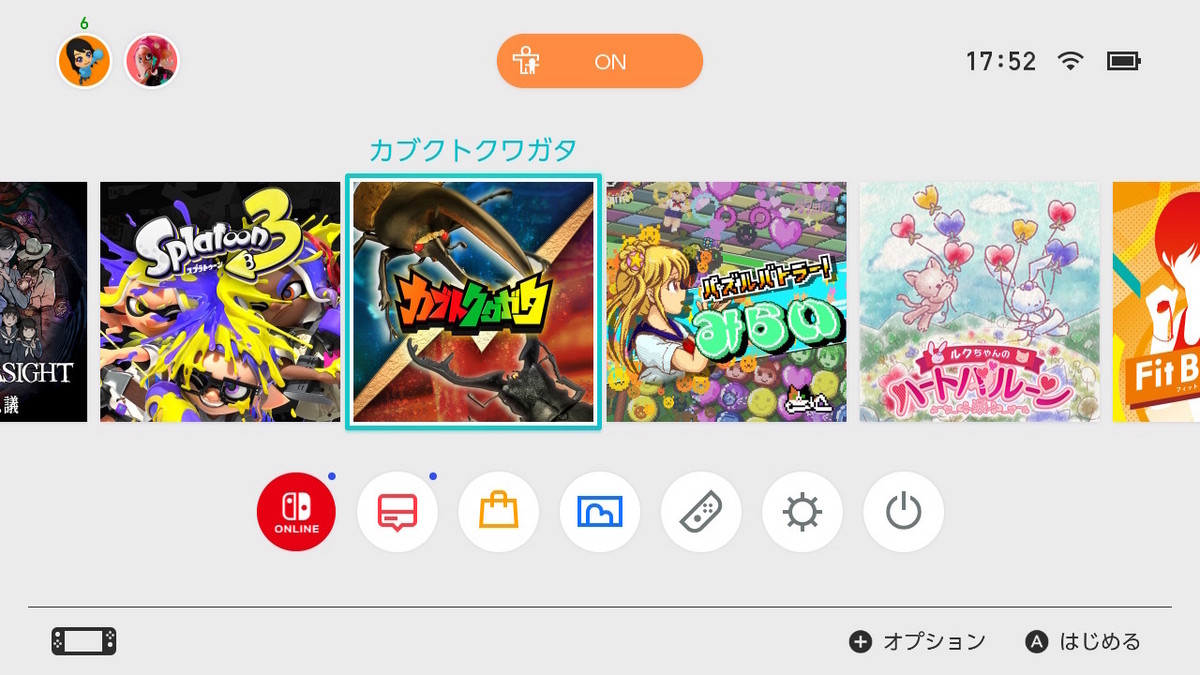Image resolution: width=1200 pixels, height=675 pixels.
Task: Select the パズルバトラー みらい game tile
Action: (x=727, y=302)
